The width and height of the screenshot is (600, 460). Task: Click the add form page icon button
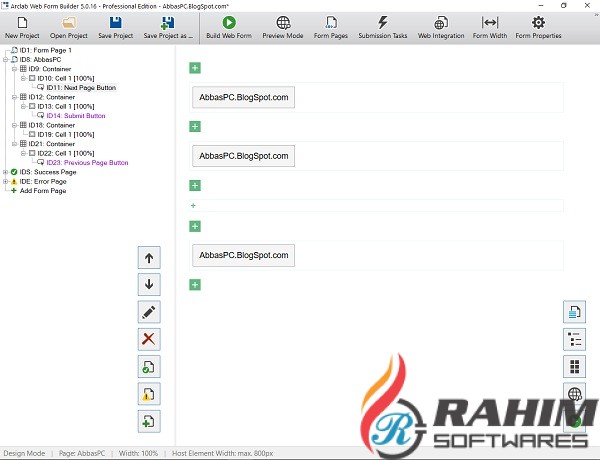click(149, 421)
